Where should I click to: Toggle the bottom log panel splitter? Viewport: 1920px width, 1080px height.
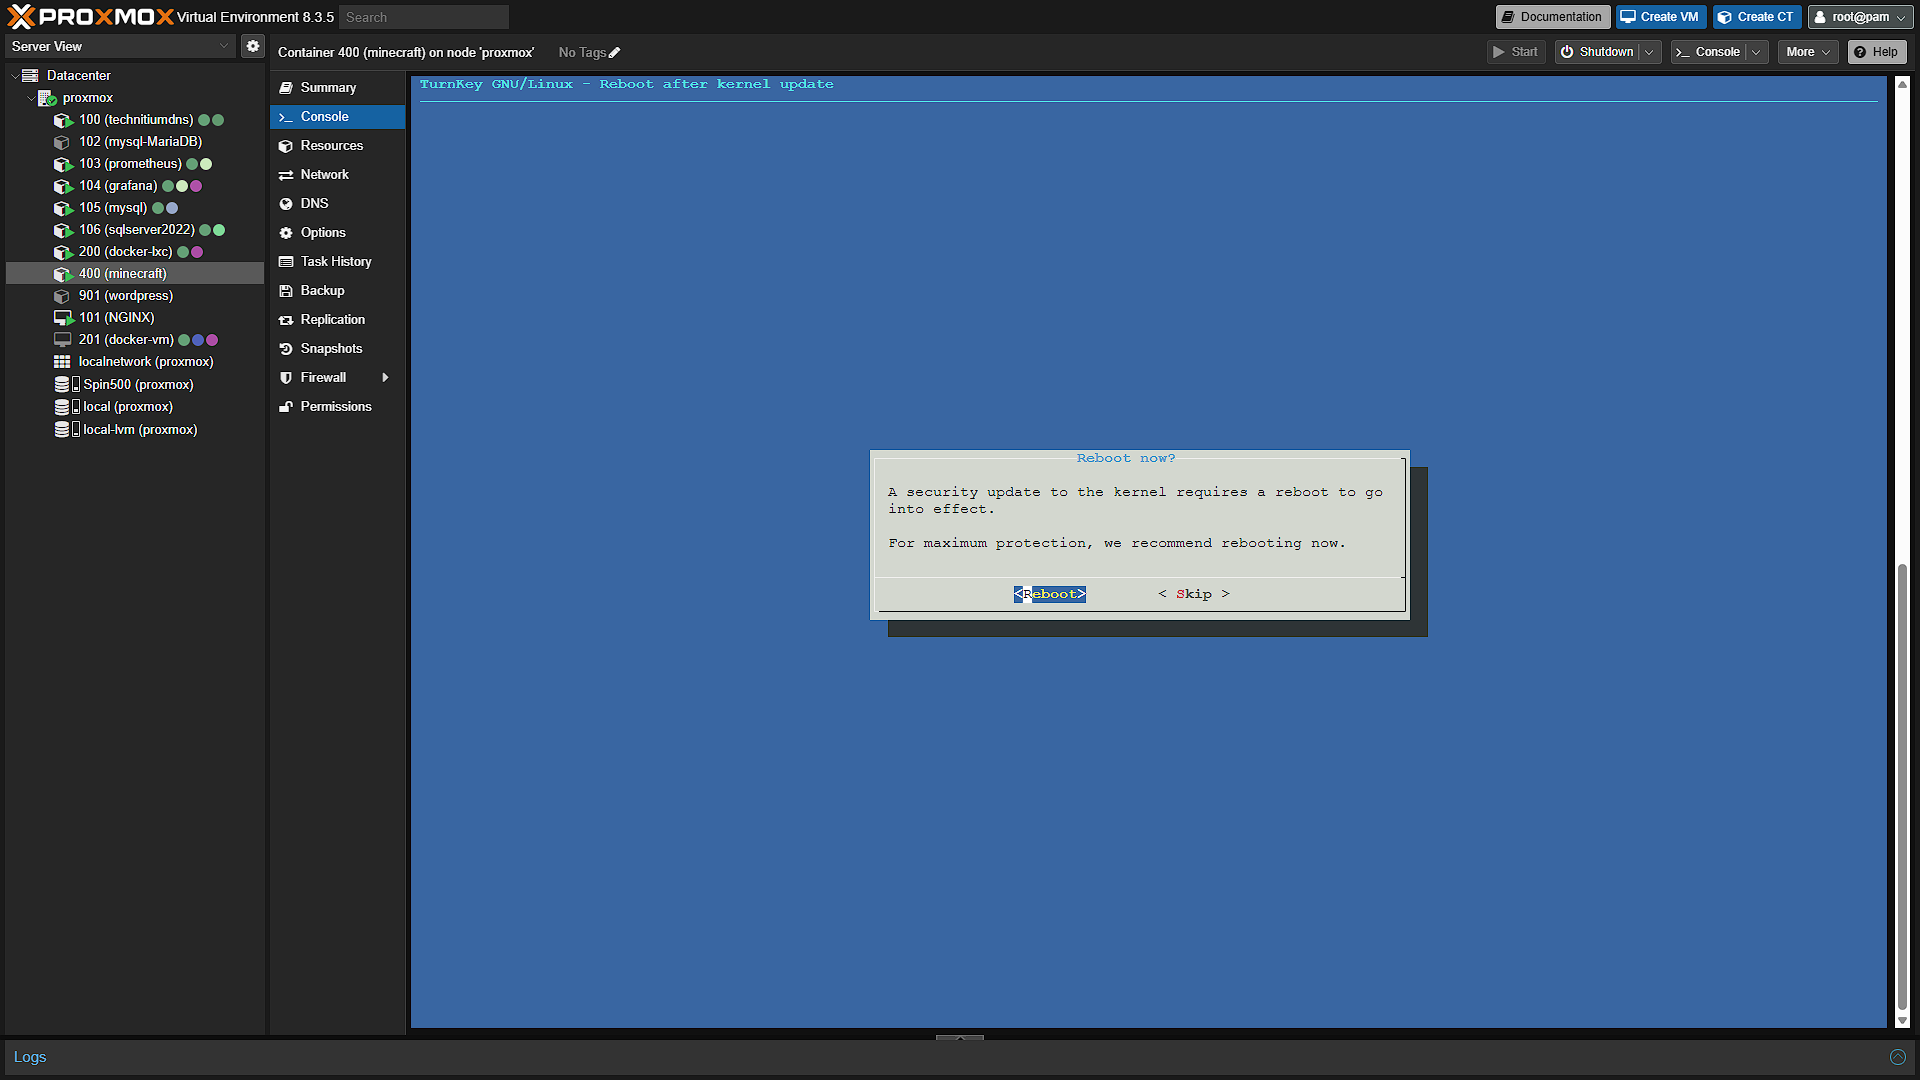click(960, 1037)
